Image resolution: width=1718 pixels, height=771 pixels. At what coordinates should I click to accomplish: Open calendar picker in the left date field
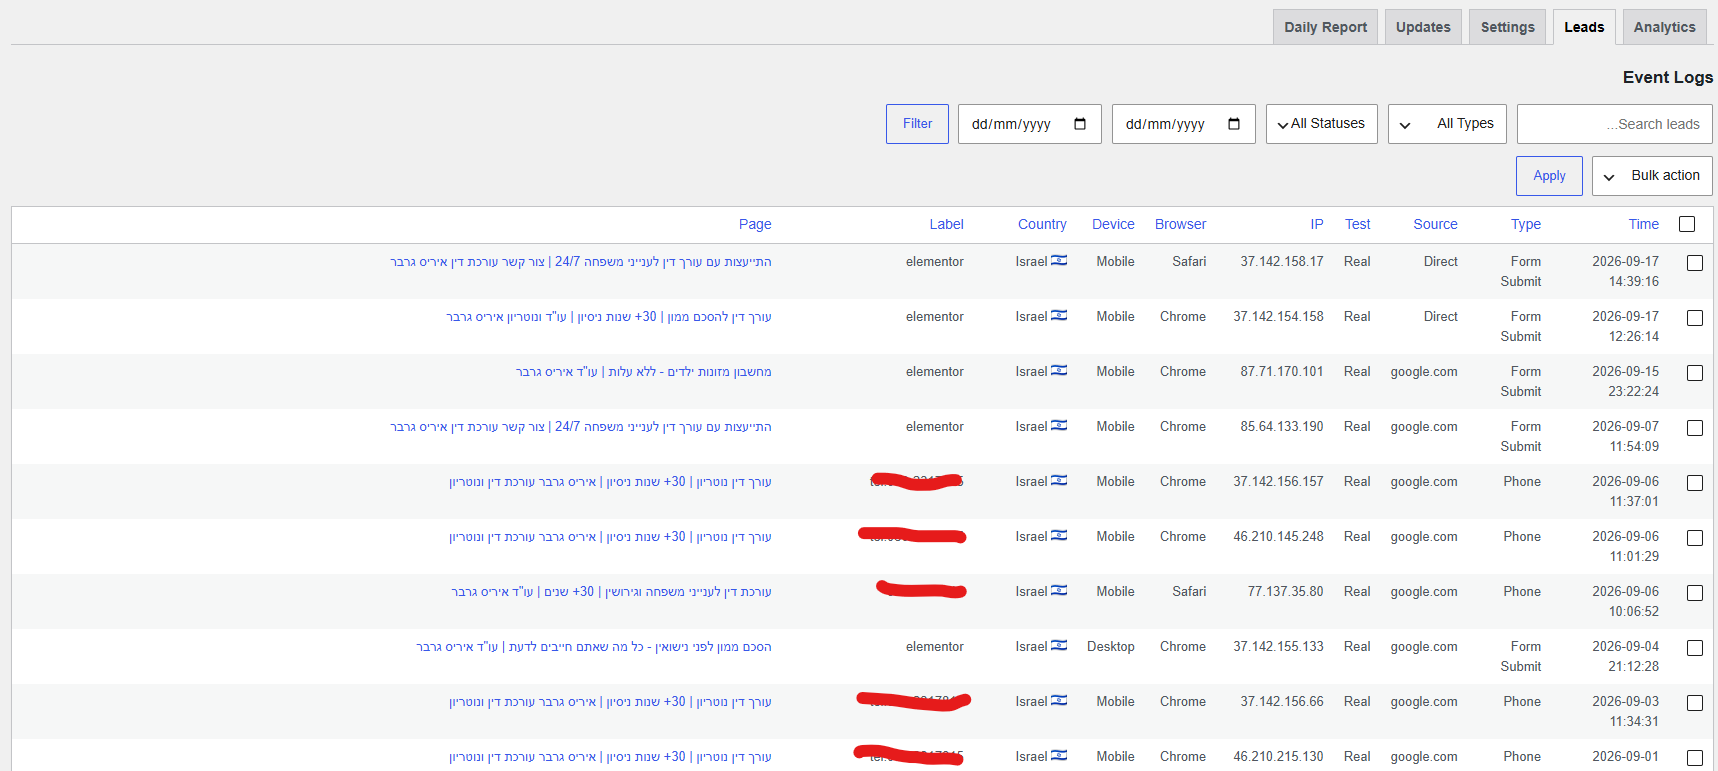pos(1080,124)
